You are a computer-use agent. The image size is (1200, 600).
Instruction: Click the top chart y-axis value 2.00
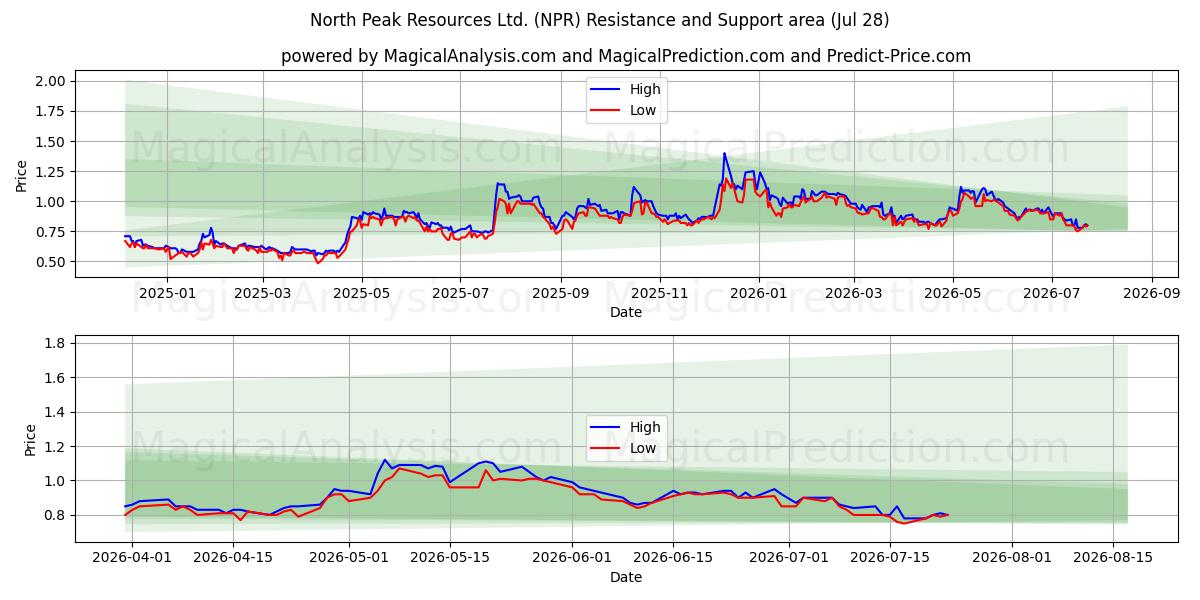pos(50,81)
